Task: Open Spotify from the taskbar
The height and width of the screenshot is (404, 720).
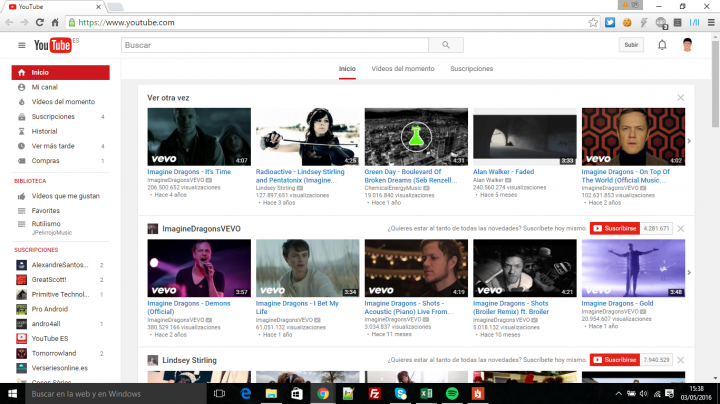Action: [452, 393]
